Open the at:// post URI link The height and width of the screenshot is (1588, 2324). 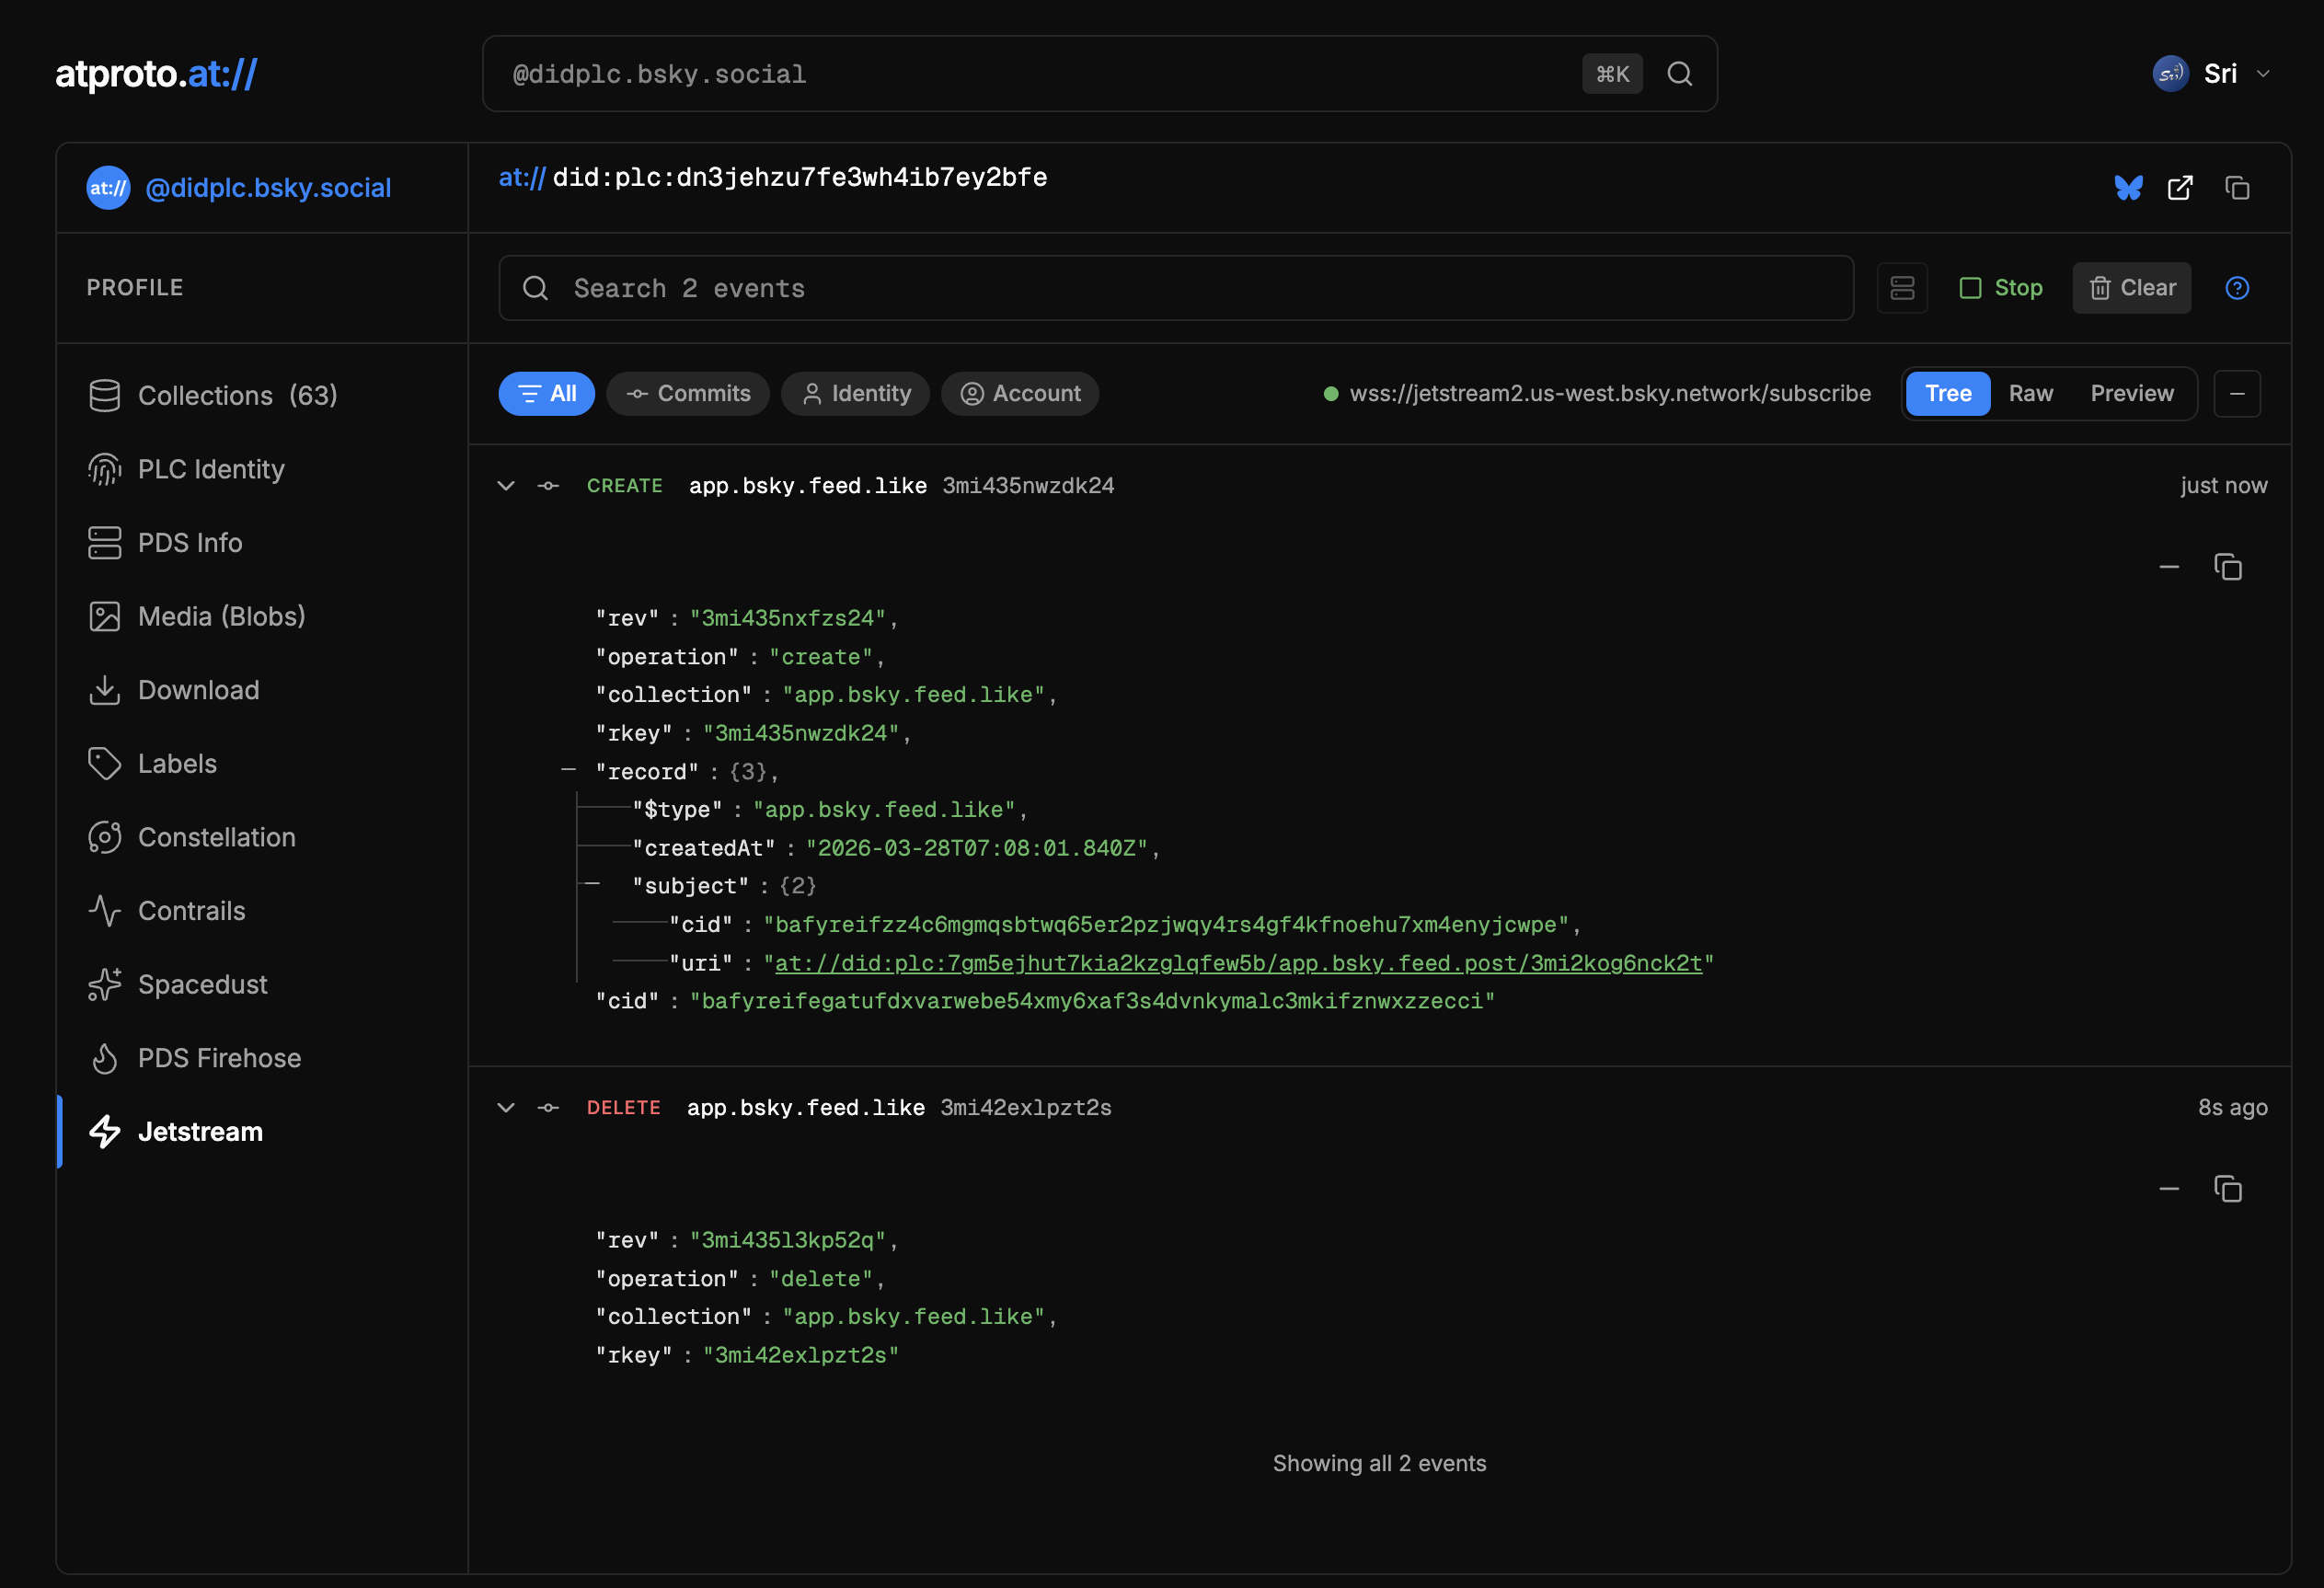[1237, 963]
